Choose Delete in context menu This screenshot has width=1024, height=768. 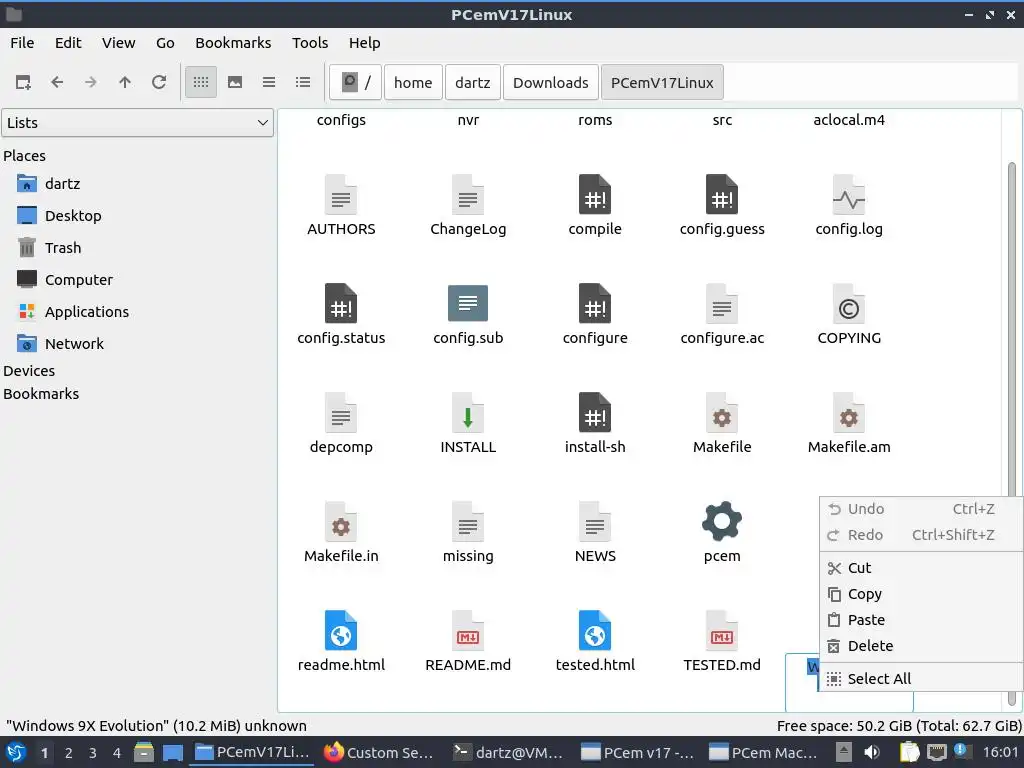[921, 646]
